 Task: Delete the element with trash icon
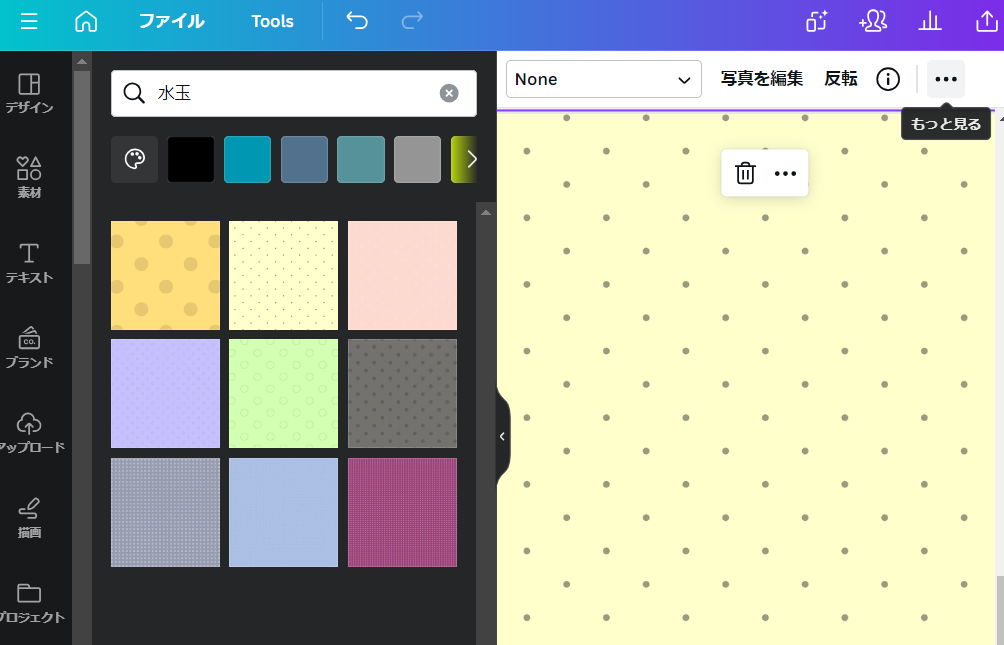[x=745, y=173]
